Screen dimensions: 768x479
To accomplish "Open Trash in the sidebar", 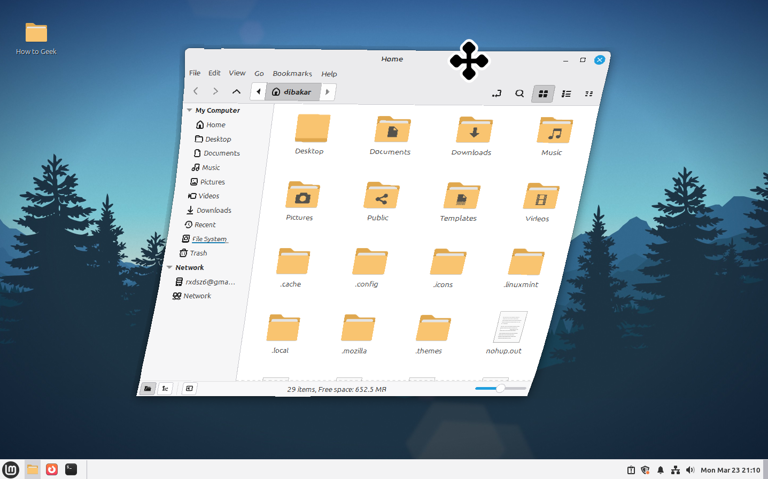I will click(x=198, y=253).
